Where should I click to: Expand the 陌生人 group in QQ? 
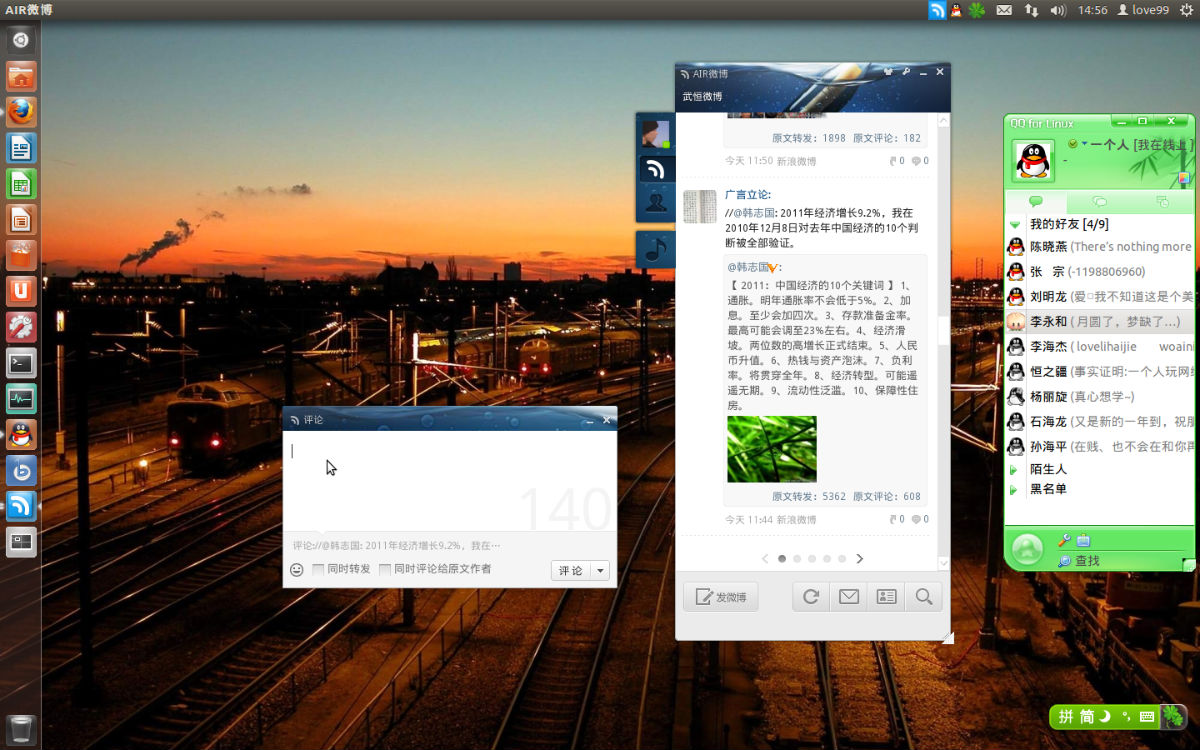tap(1013, 469)
